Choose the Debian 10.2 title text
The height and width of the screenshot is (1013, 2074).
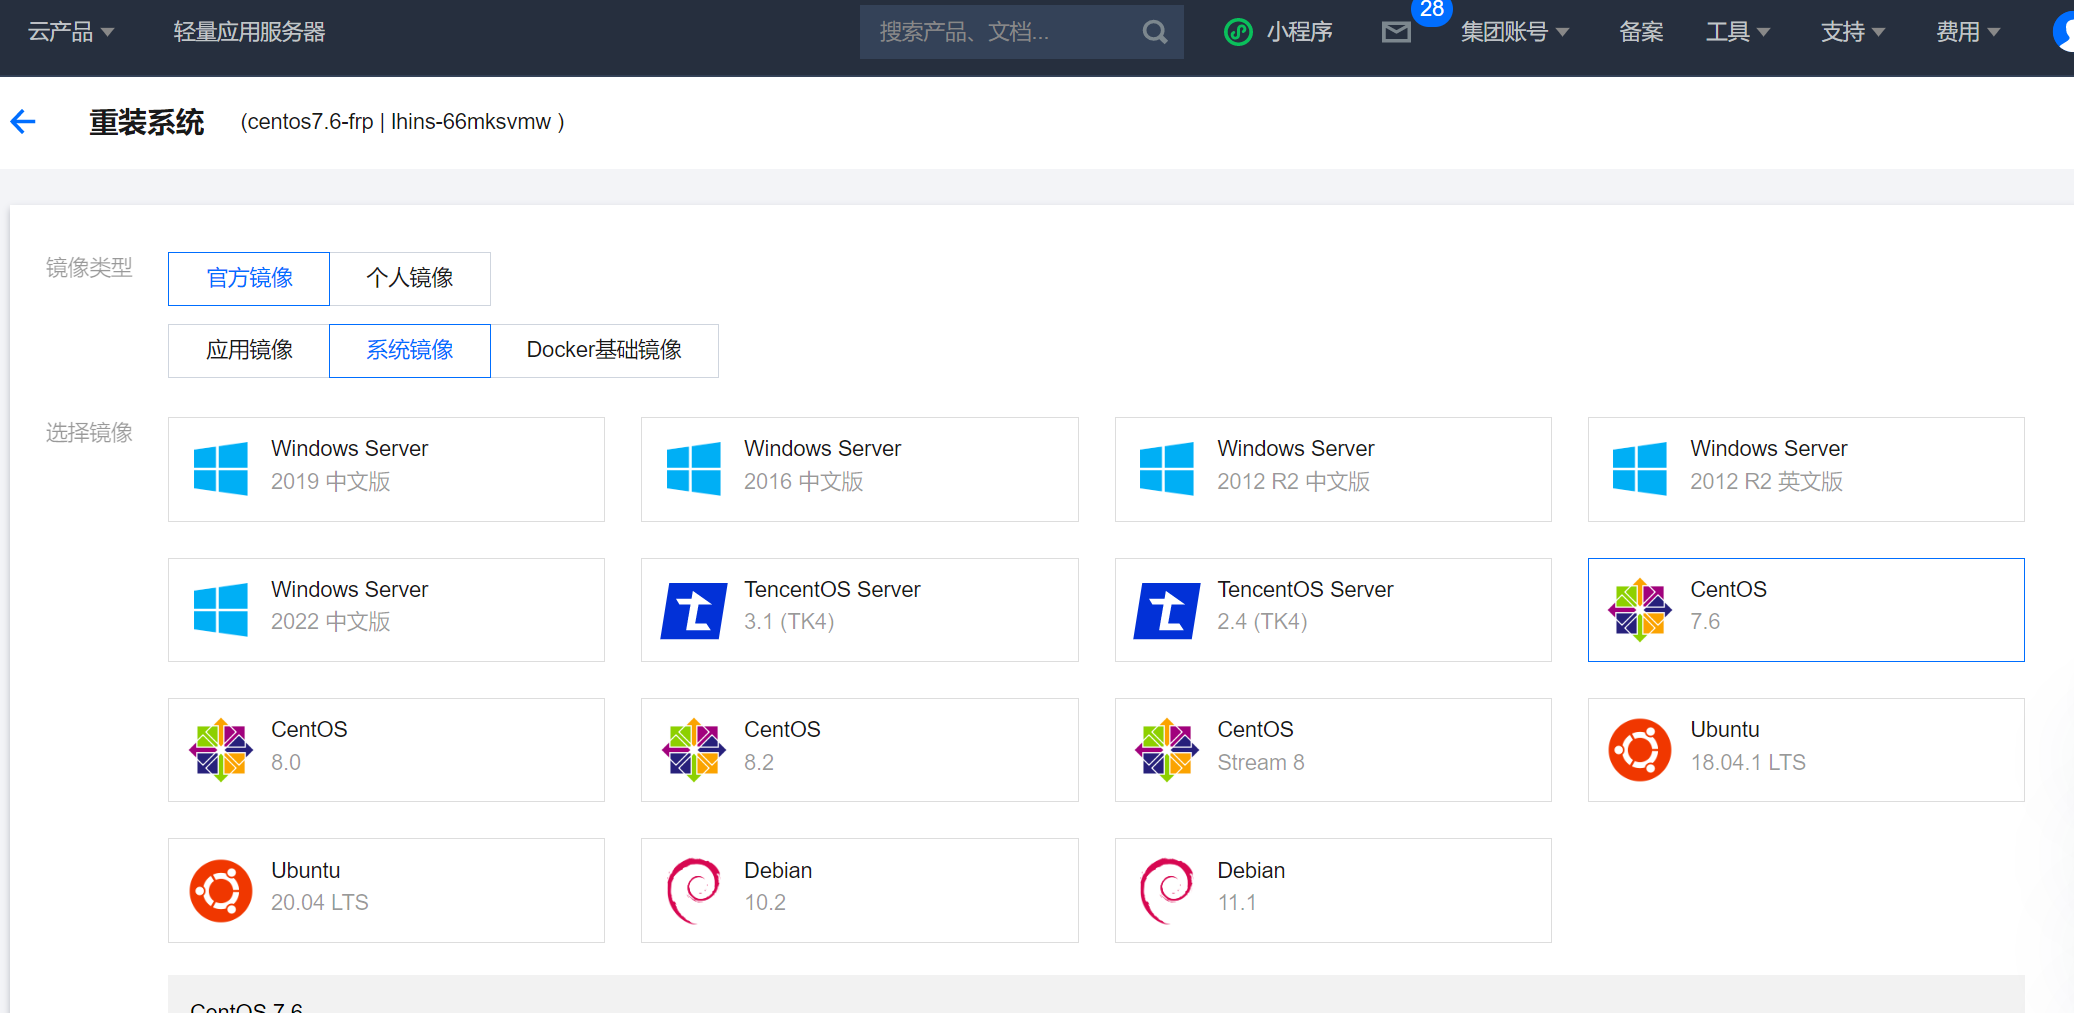(778, 870)
